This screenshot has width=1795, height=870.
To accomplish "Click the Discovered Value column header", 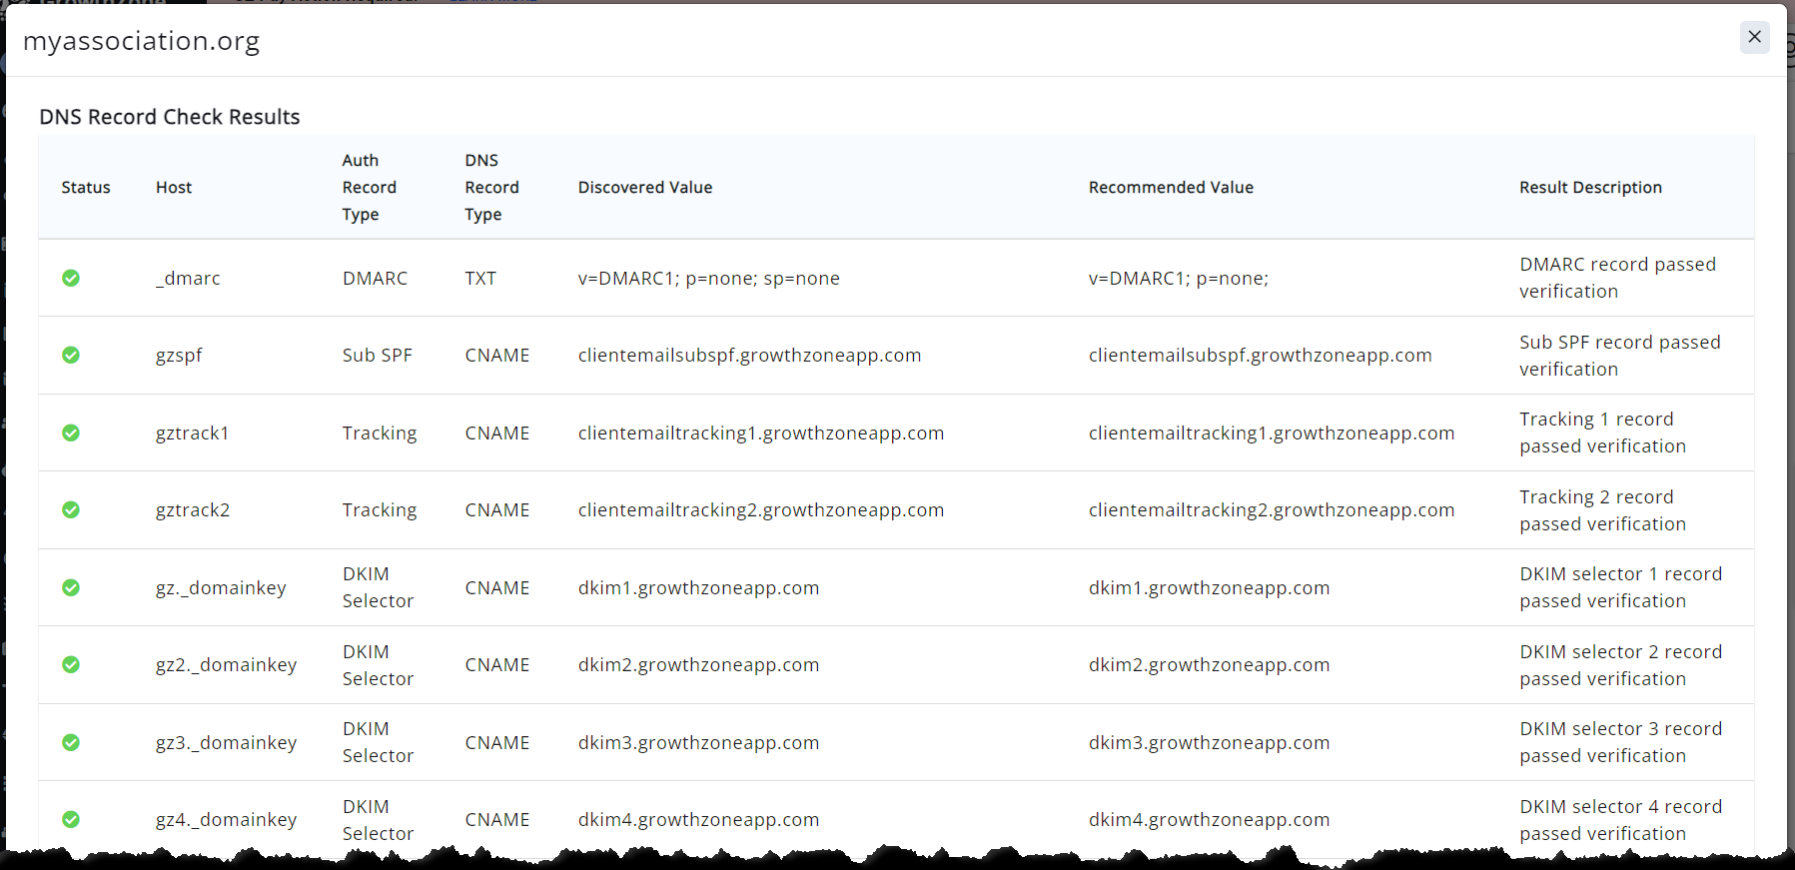I will point(645,187).
